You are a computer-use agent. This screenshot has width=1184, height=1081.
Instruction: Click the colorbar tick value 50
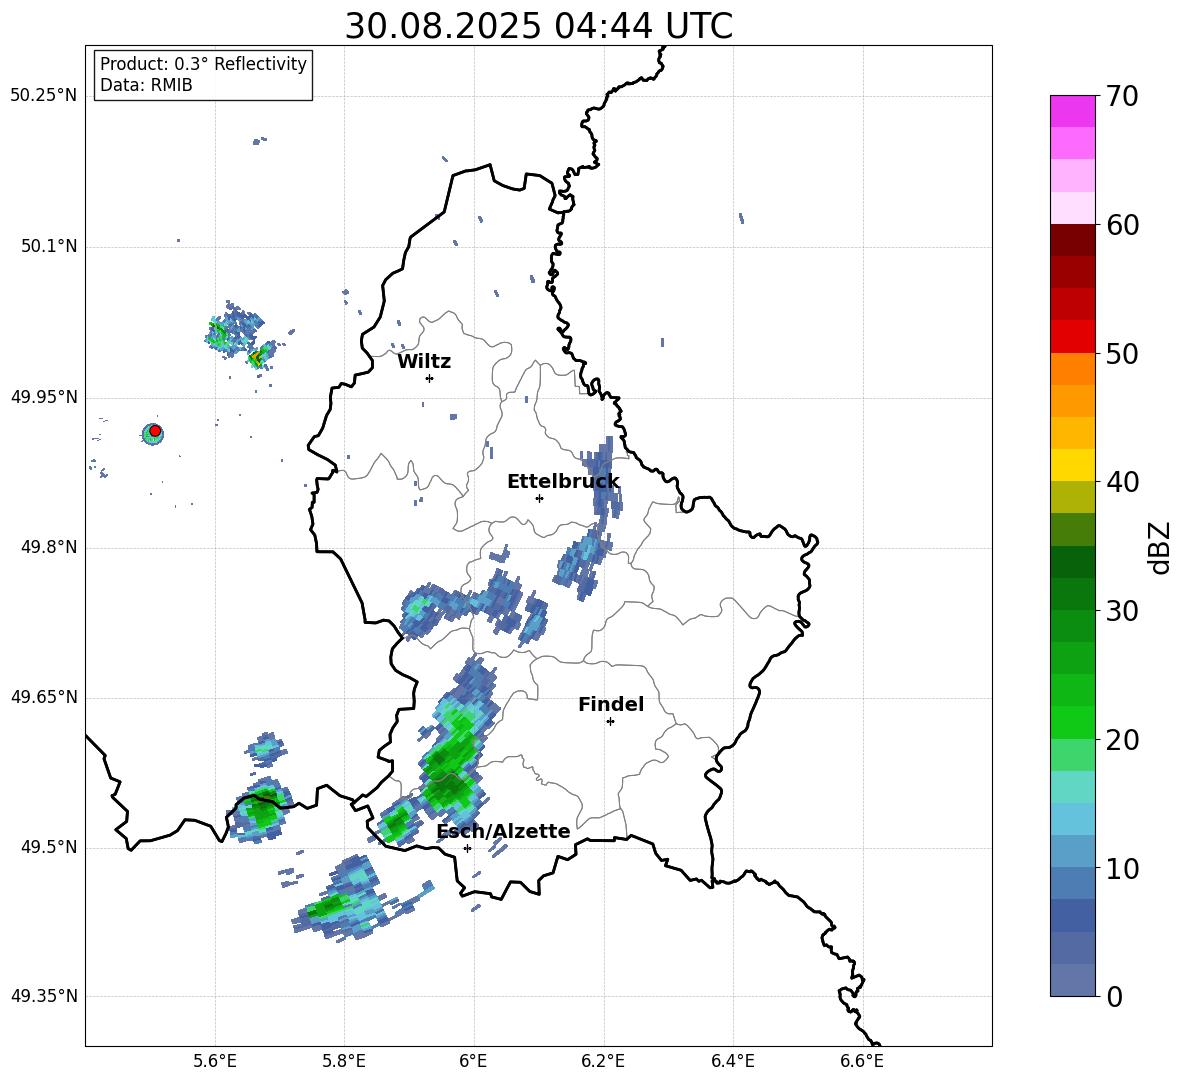click(x=1122, y=353)
